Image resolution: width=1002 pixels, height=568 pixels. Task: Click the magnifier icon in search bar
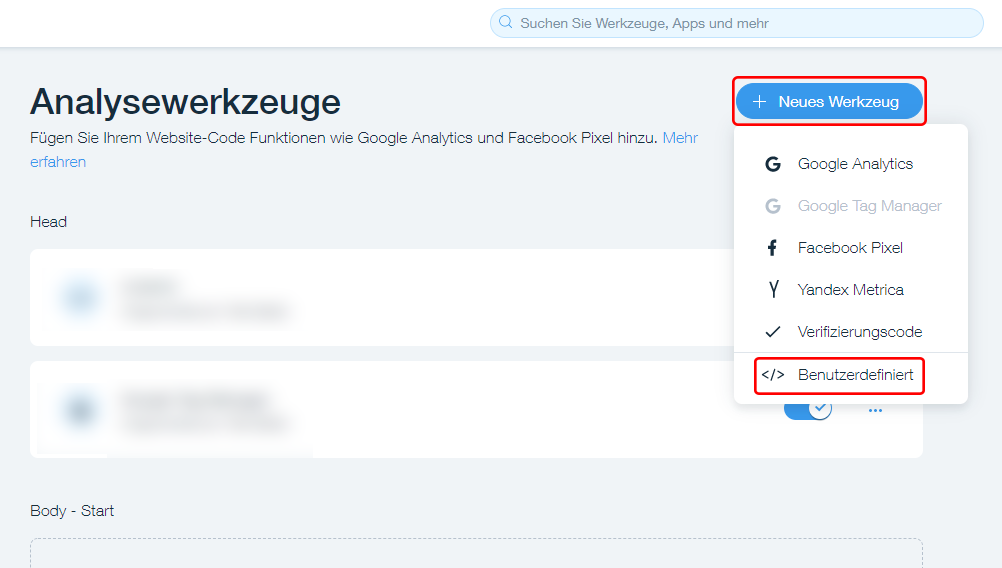click(505, 22)
